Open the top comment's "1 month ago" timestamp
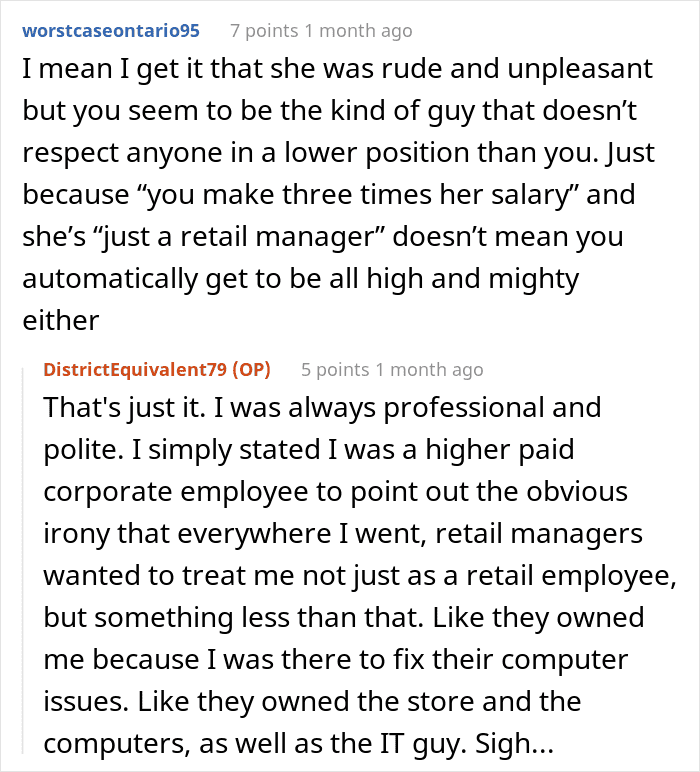The height and width of the screenshot is (772, 700). (358, 31)
